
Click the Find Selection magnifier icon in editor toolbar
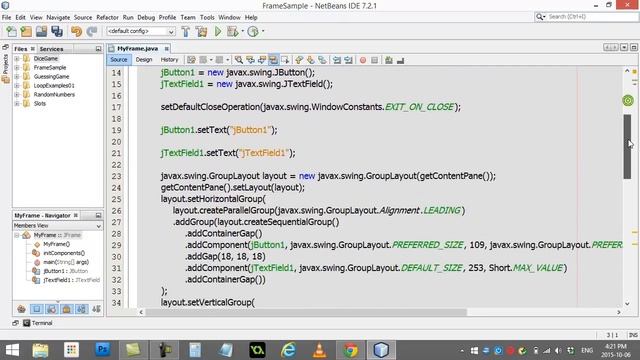[239, 60]
